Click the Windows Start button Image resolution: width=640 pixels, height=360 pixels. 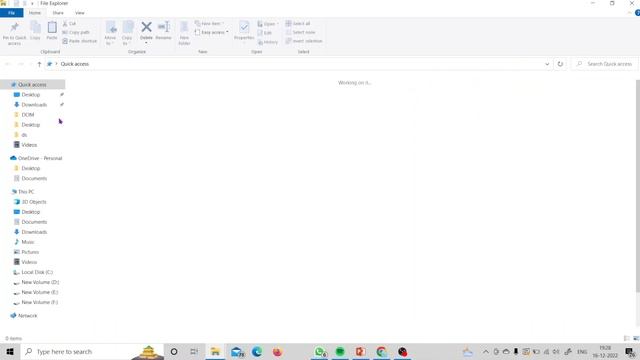click(x=10, y=351)
